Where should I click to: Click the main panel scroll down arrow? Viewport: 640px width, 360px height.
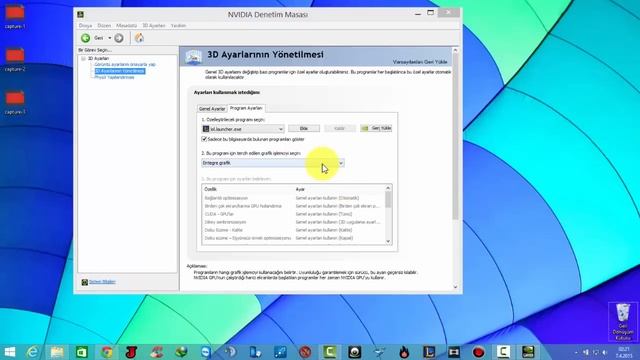[456, 287]
